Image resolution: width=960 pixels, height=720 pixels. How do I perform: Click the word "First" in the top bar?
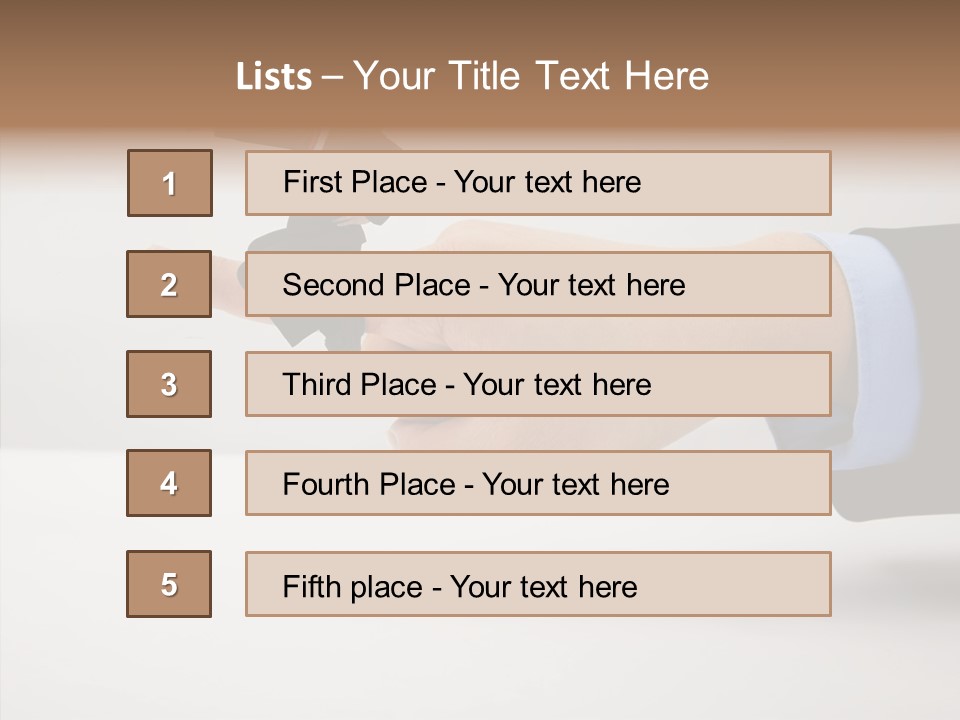point(311,182)
